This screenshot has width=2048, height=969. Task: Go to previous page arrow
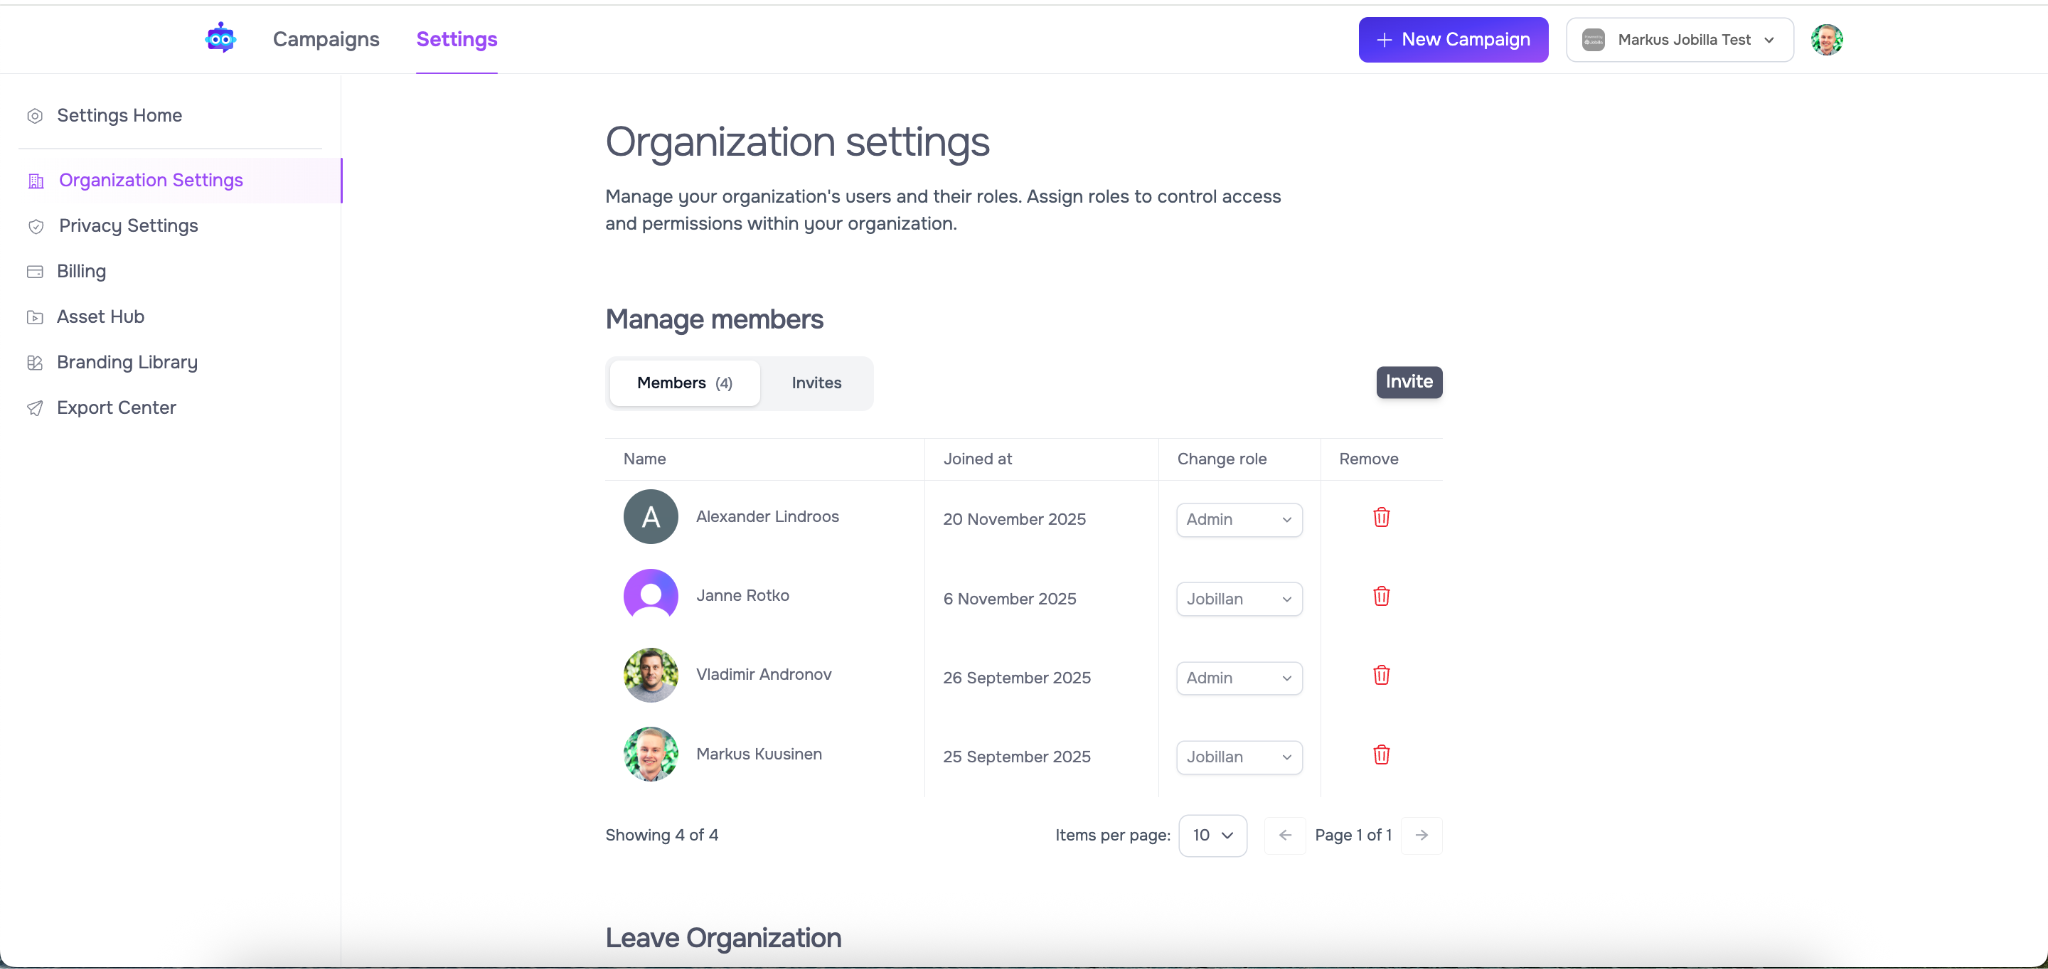coord(1285,835)
